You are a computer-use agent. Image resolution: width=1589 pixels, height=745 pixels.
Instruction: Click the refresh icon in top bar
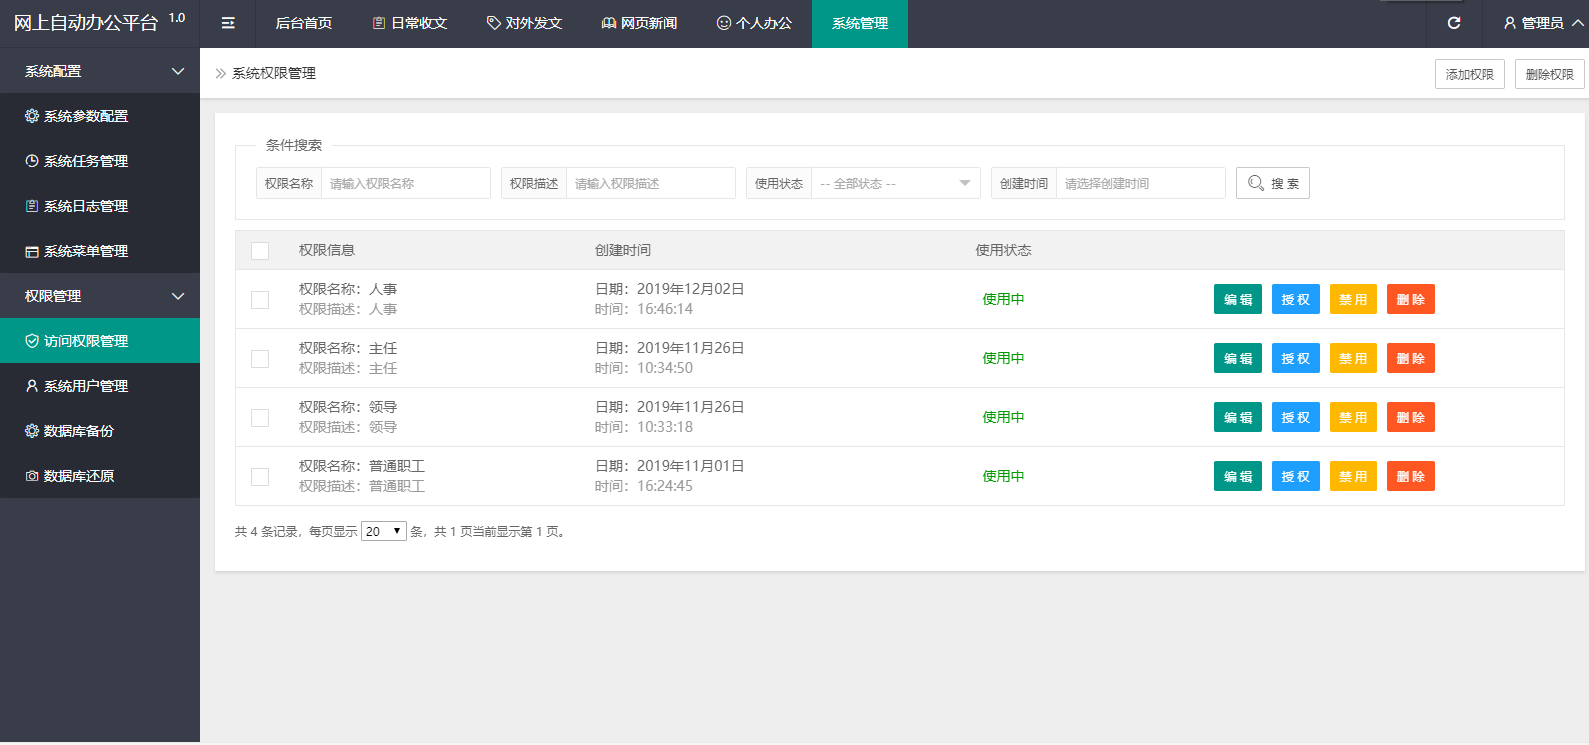1454,23
